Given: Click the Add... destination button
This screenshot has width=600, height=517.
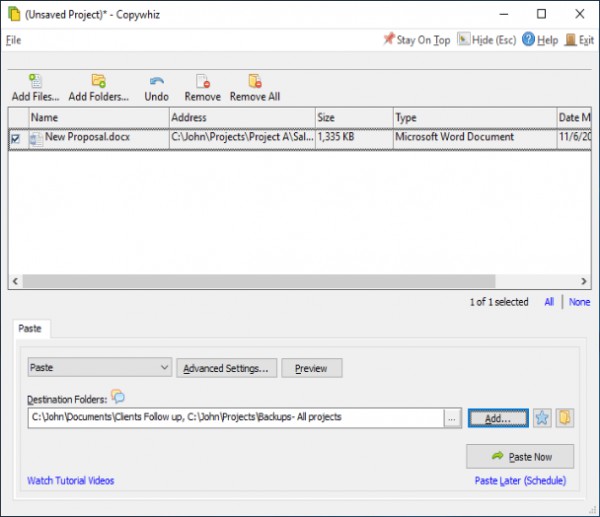Looking at the screenshot, I should tap(498, 418).
